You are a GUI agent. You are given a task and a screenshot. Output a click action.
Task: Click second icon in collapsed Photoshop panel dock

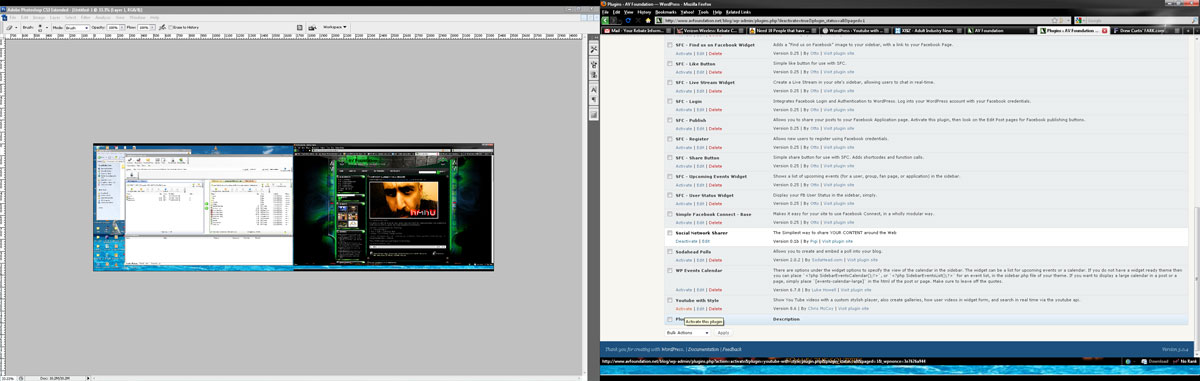[x=594, y=64]
